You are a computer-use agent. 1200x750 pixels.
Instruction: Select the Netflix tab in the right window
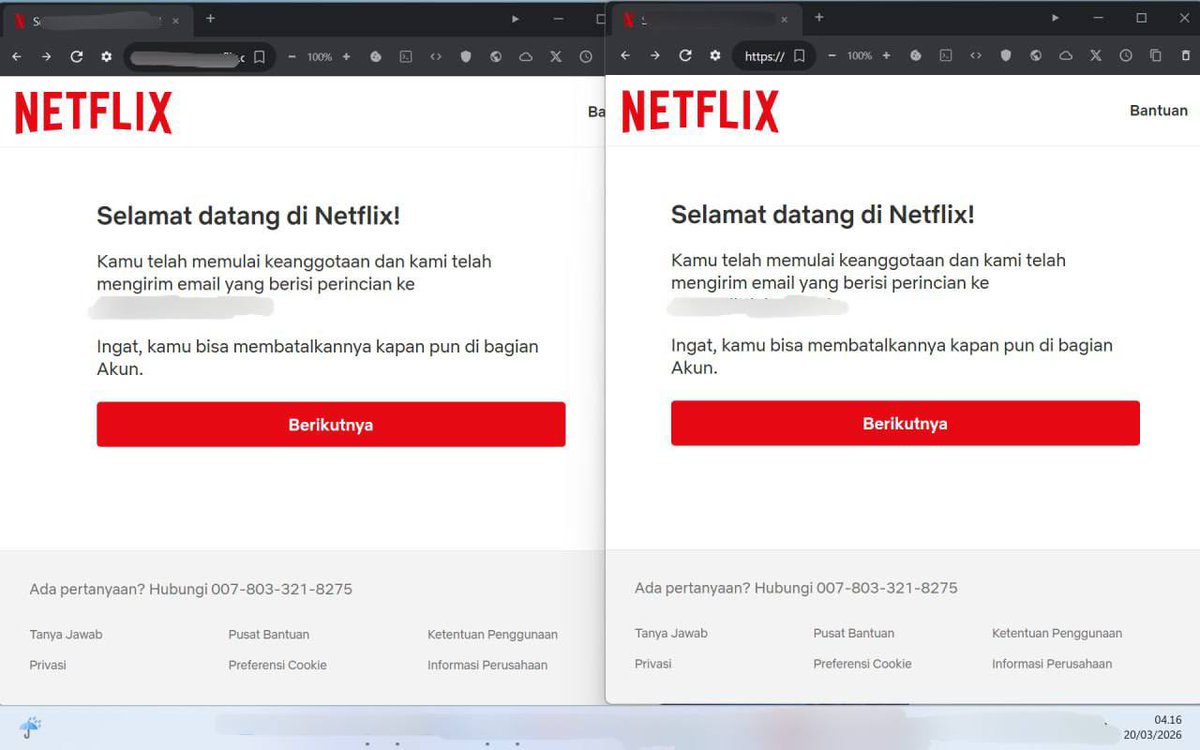point(705,19)
